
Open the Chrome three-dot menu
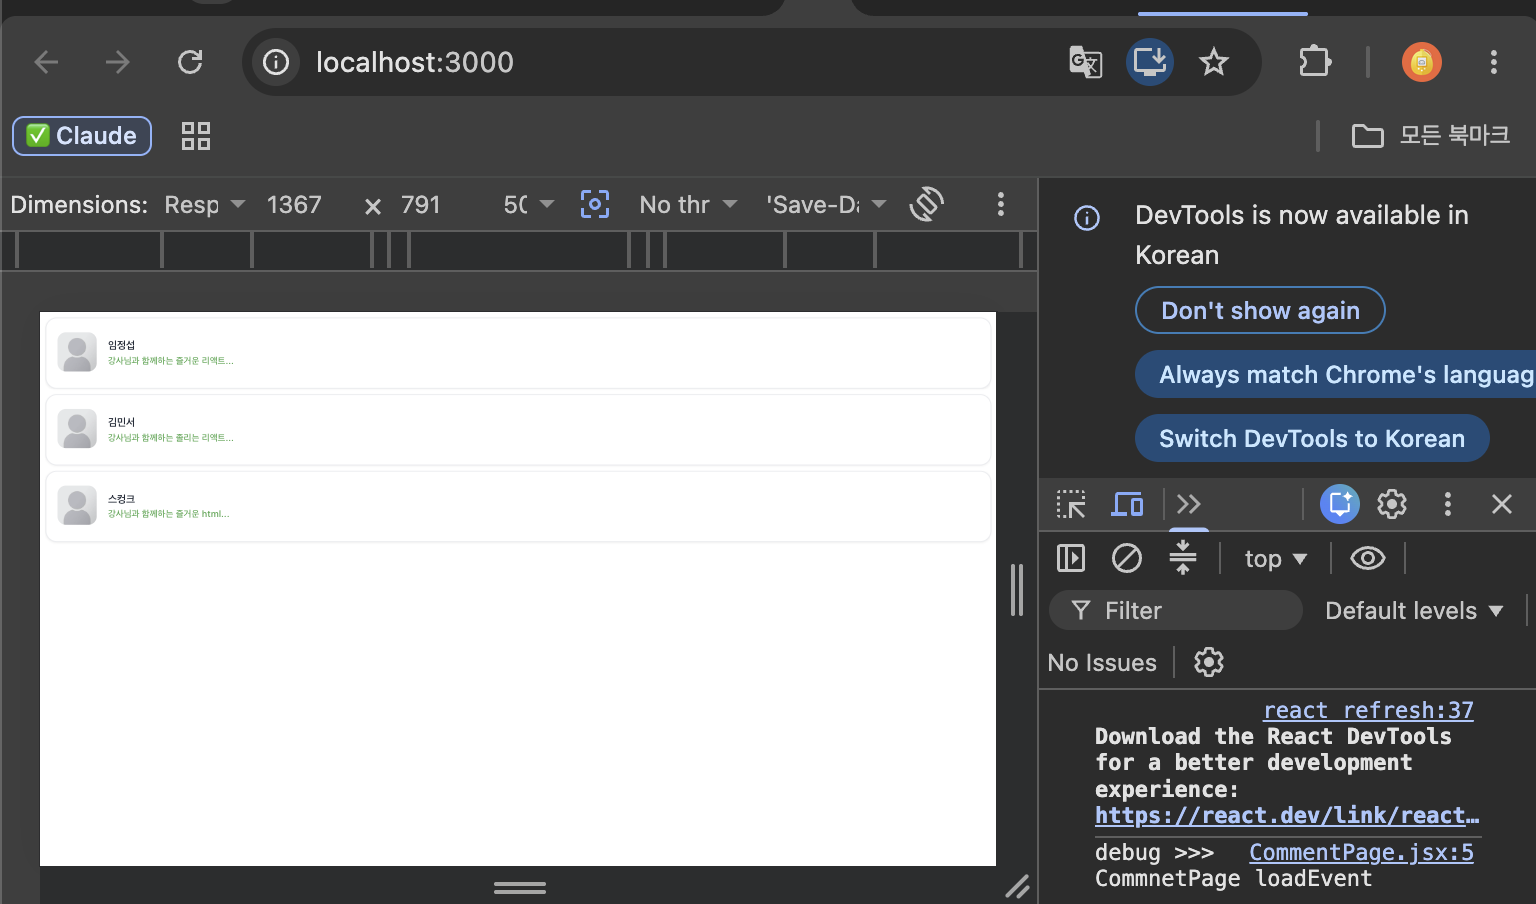click(x=1494, y=62)
